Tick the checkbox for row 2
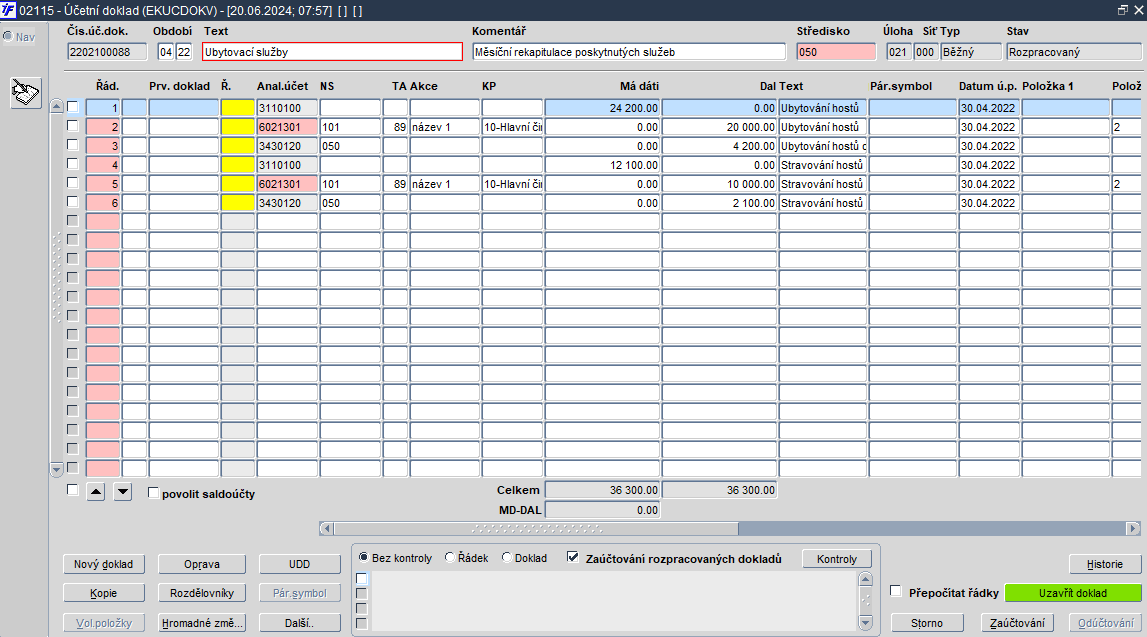The height and width of the screenshot is (637, 1147). 72,126
